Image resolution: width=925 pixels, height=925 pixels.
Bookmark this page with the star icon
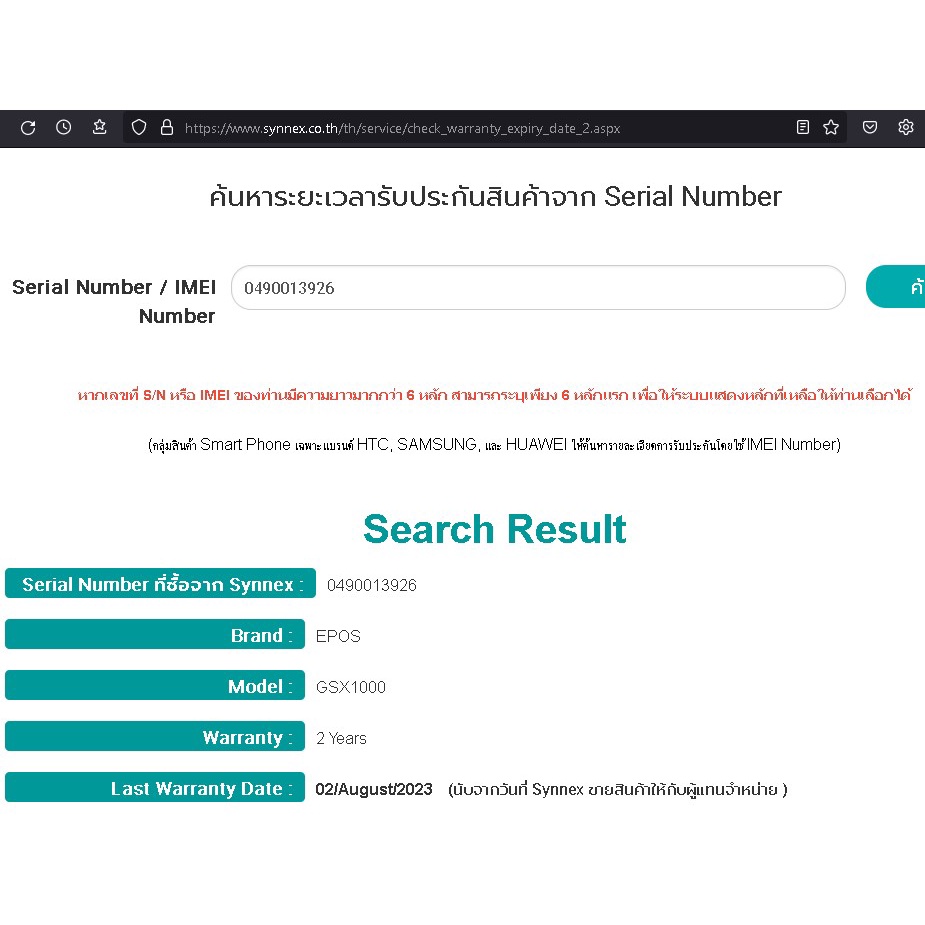click(x=830, y=127)
